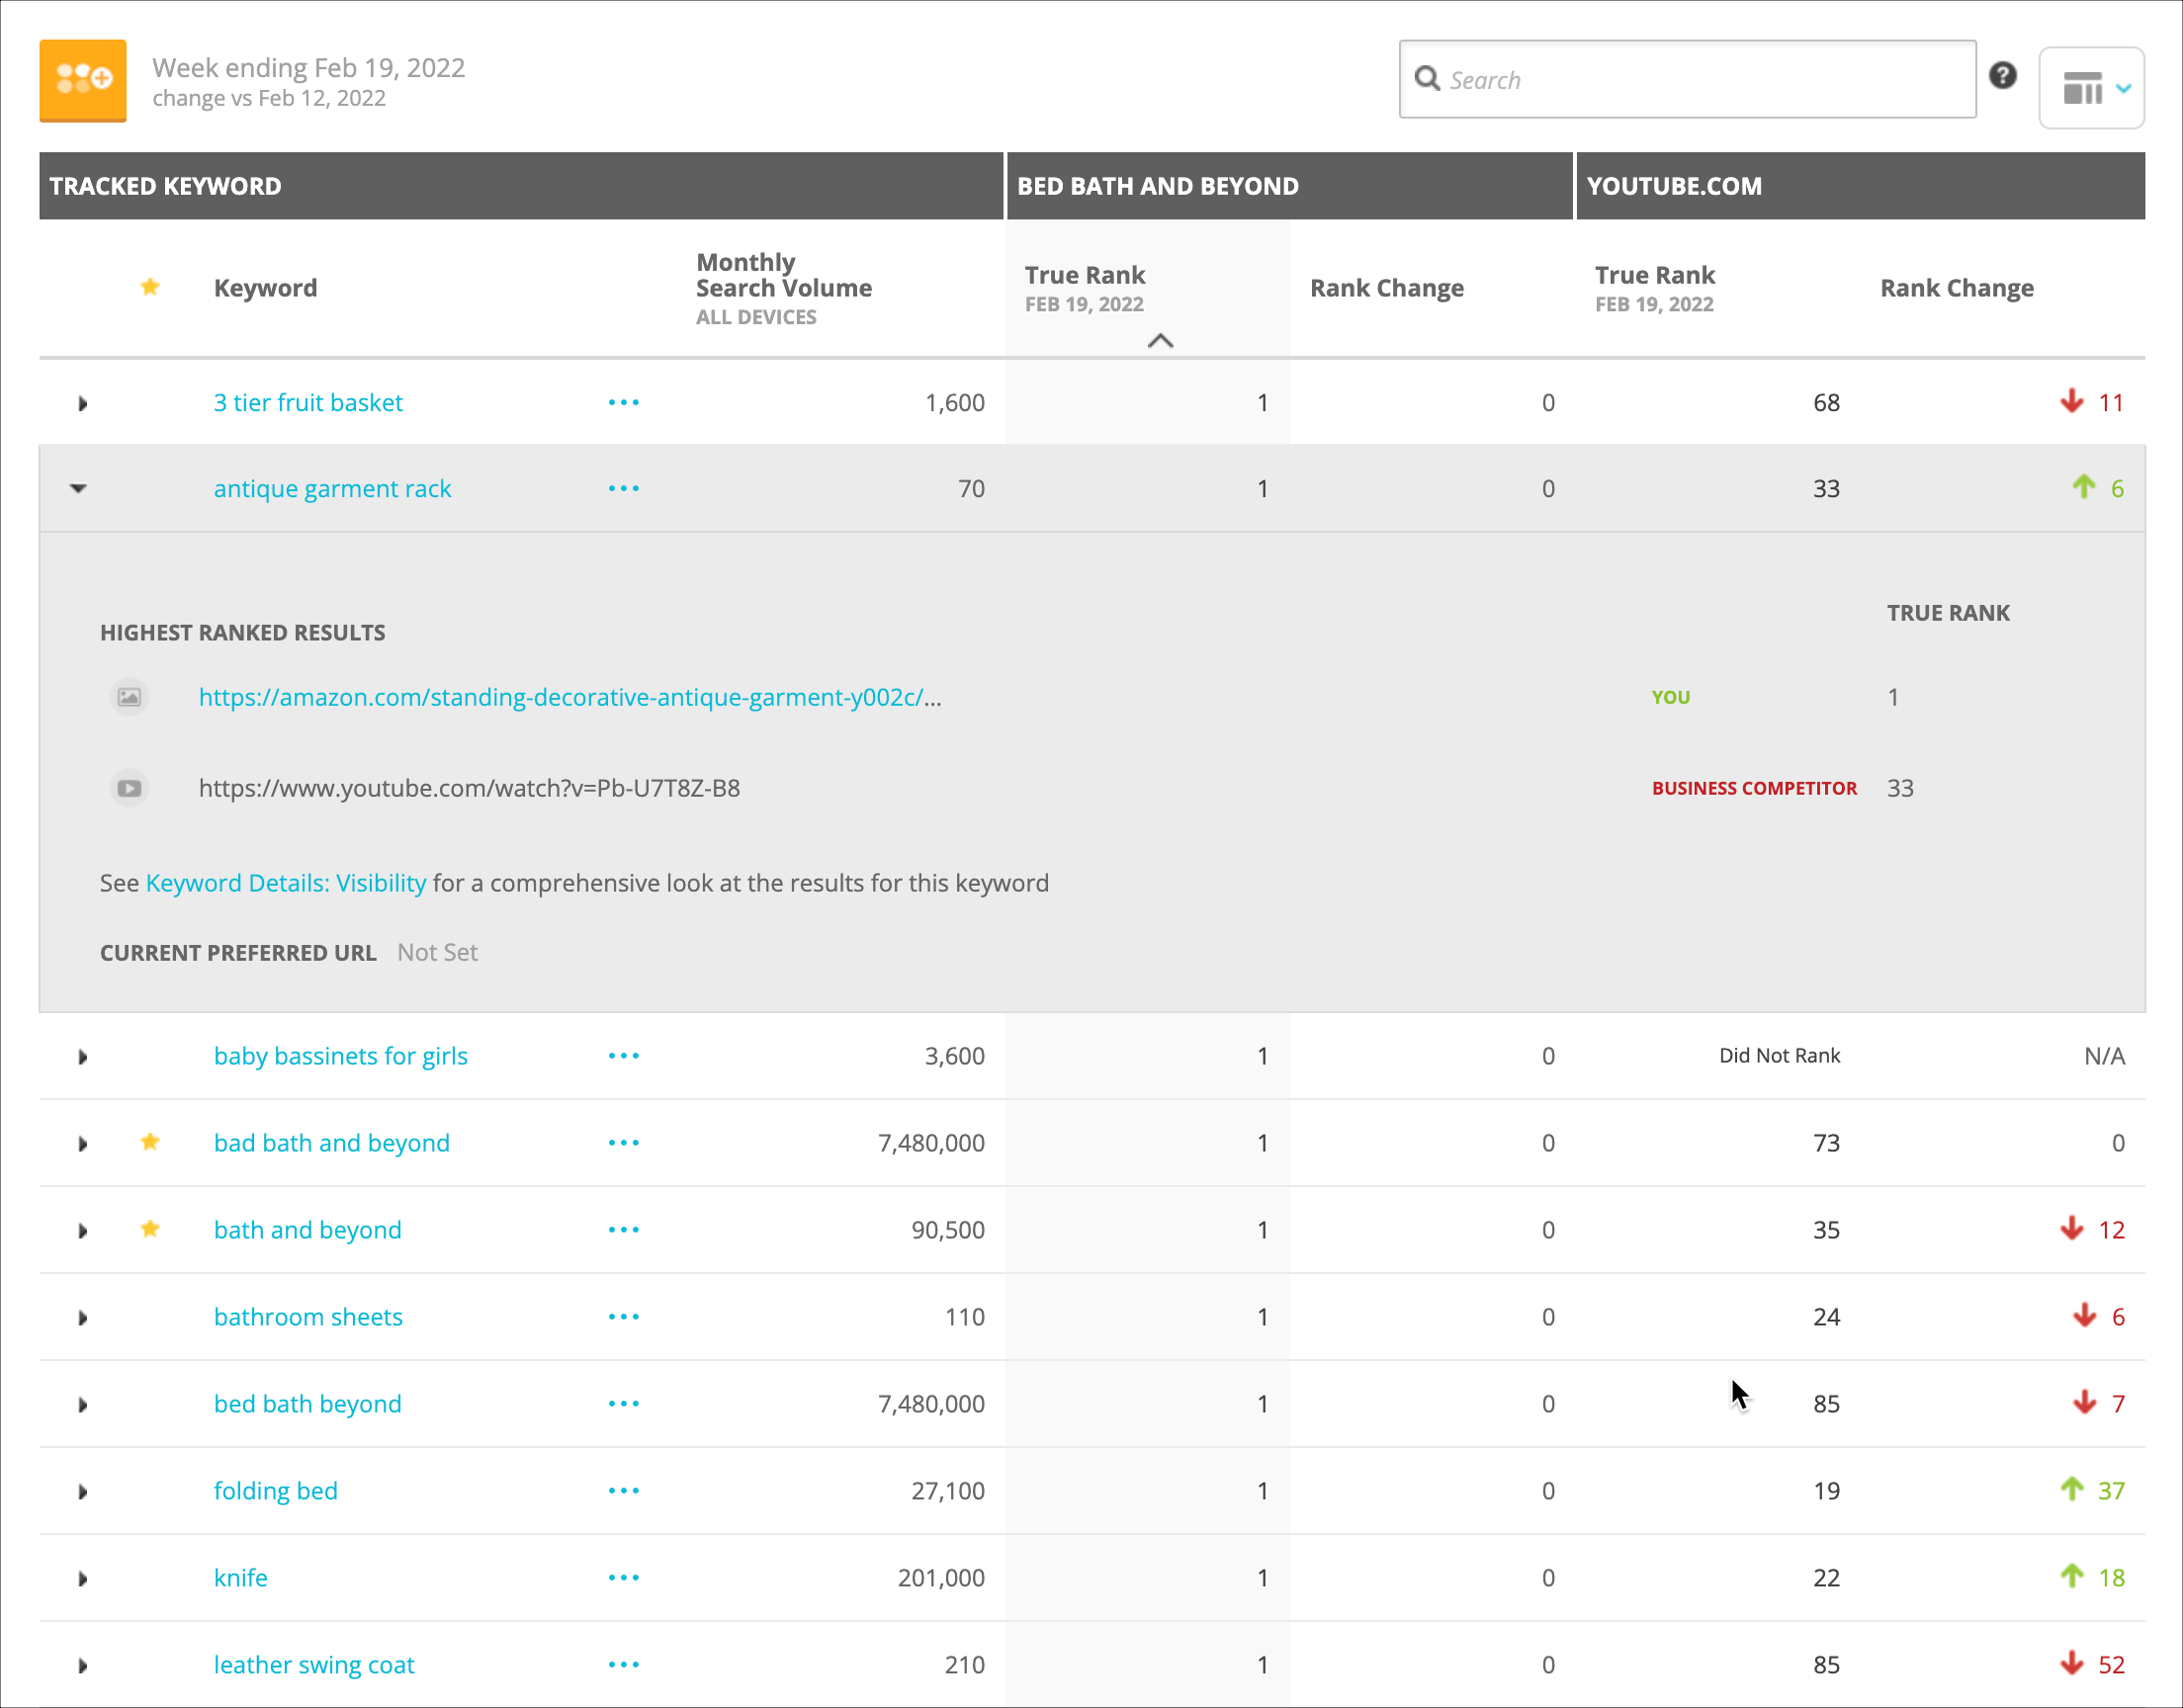Screen dimensions: 2183x1708
Task: Expand the bath and beyond row
Action: 83,1231
